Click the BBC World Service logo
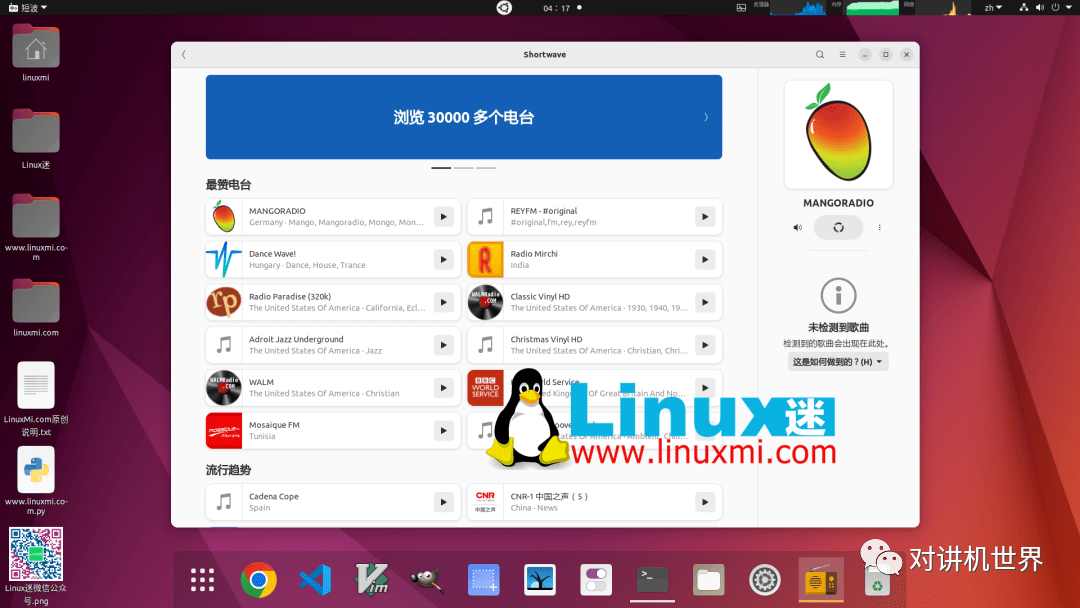 [x=485, y=388]
